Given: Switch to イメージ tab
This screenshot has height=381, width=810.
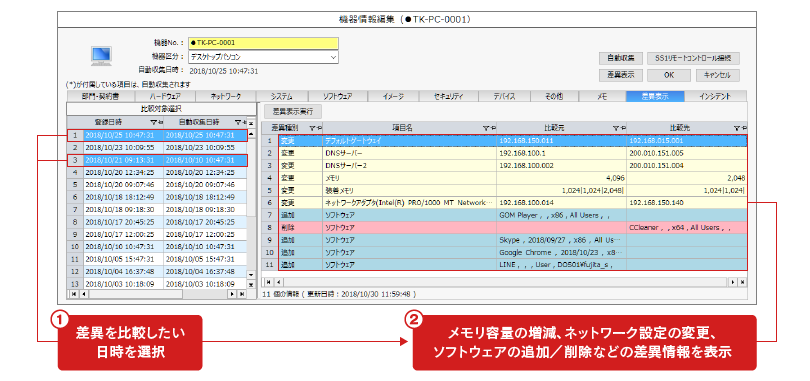Looking at the screenshot, I should pos(394,97).
